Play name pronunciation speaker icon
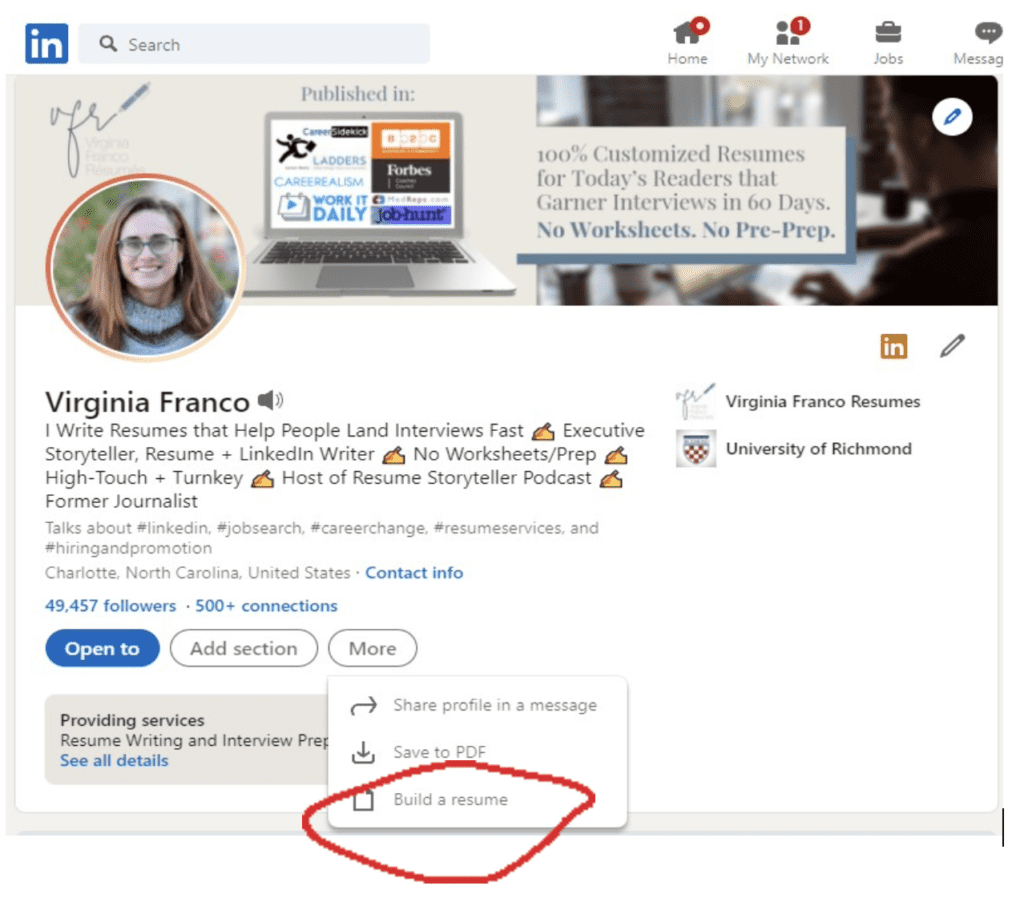This screenshot has width=1024, height=902. click(x=270, y=400)
